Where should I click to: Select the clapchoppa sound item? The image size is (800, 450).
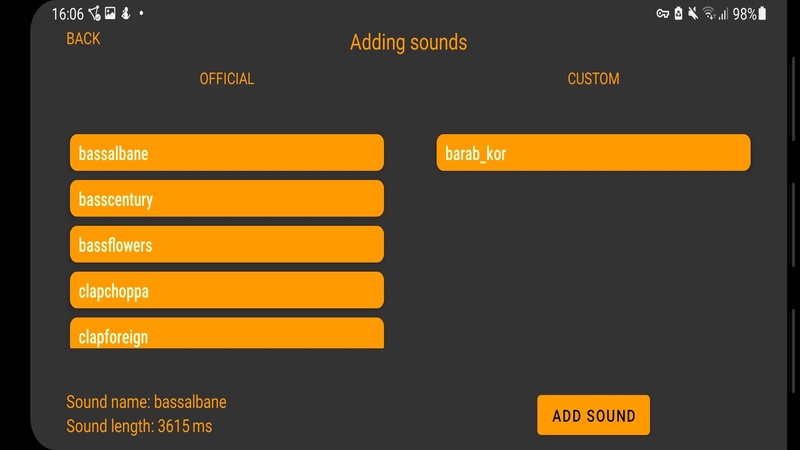(x=227, y=291)
